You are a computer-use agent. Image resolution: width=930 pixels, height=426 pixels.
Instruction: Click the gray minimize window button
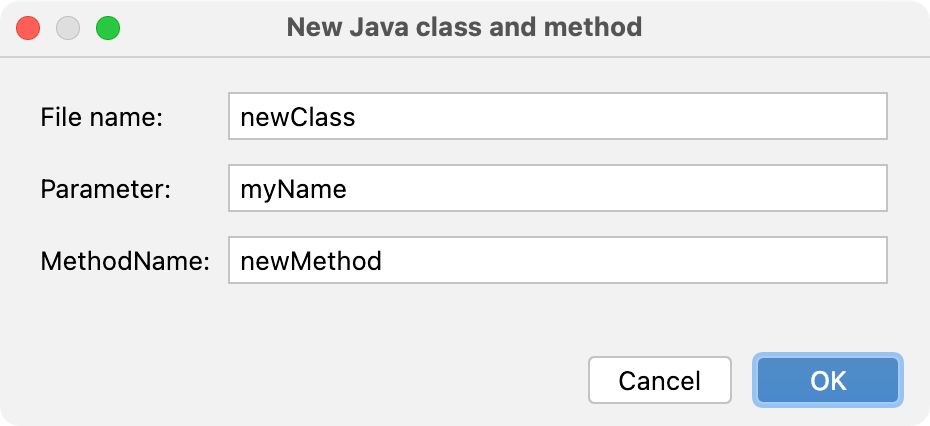68,27
